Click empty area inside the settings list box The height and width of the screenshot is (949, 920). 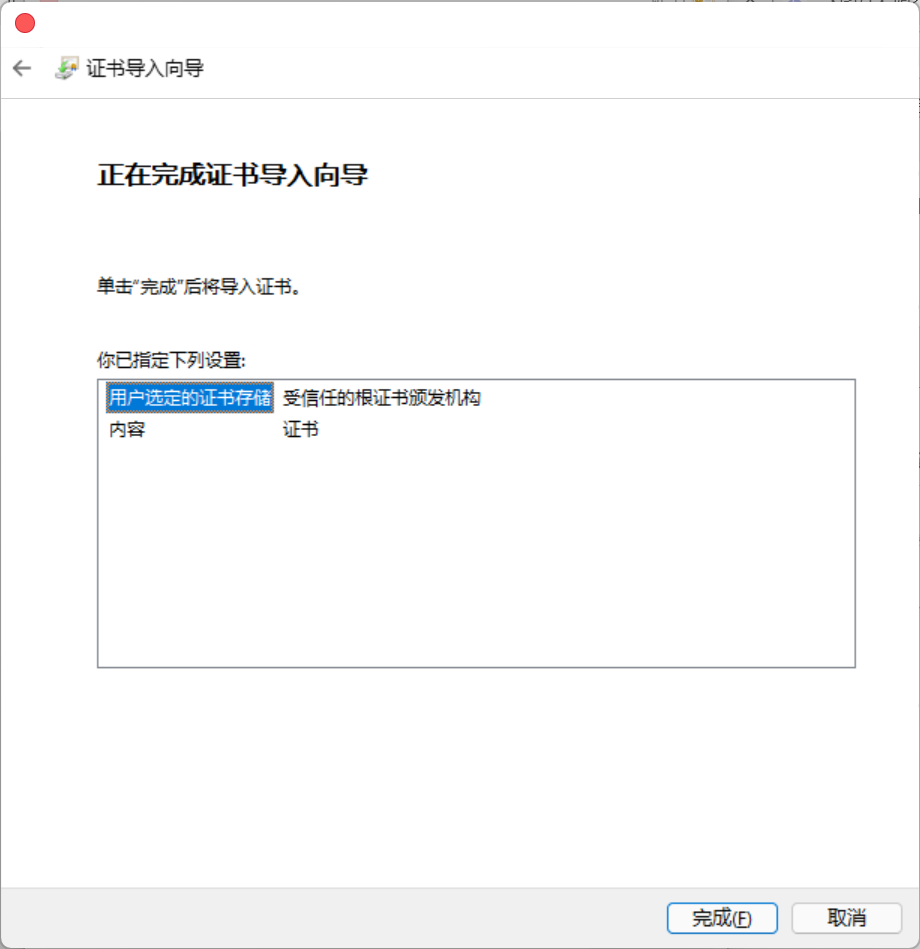476,551
